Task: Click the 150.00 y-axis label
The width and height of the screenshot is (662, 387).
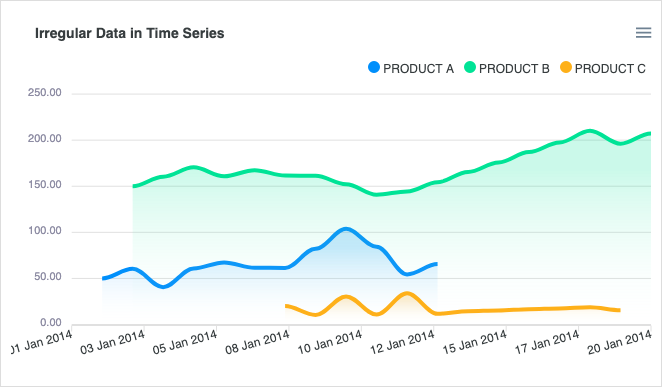Action: click(x=45, y=184)
